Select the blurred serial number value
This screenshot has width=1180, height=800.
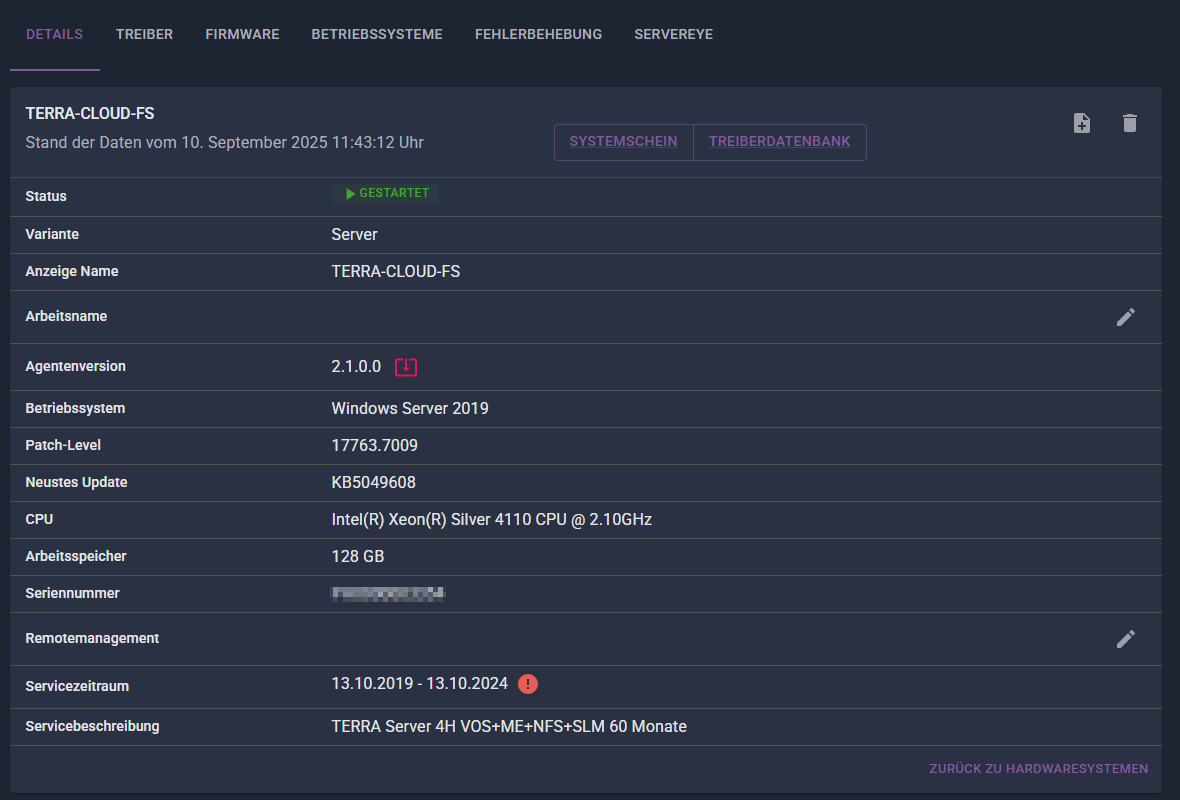[388, 594]
